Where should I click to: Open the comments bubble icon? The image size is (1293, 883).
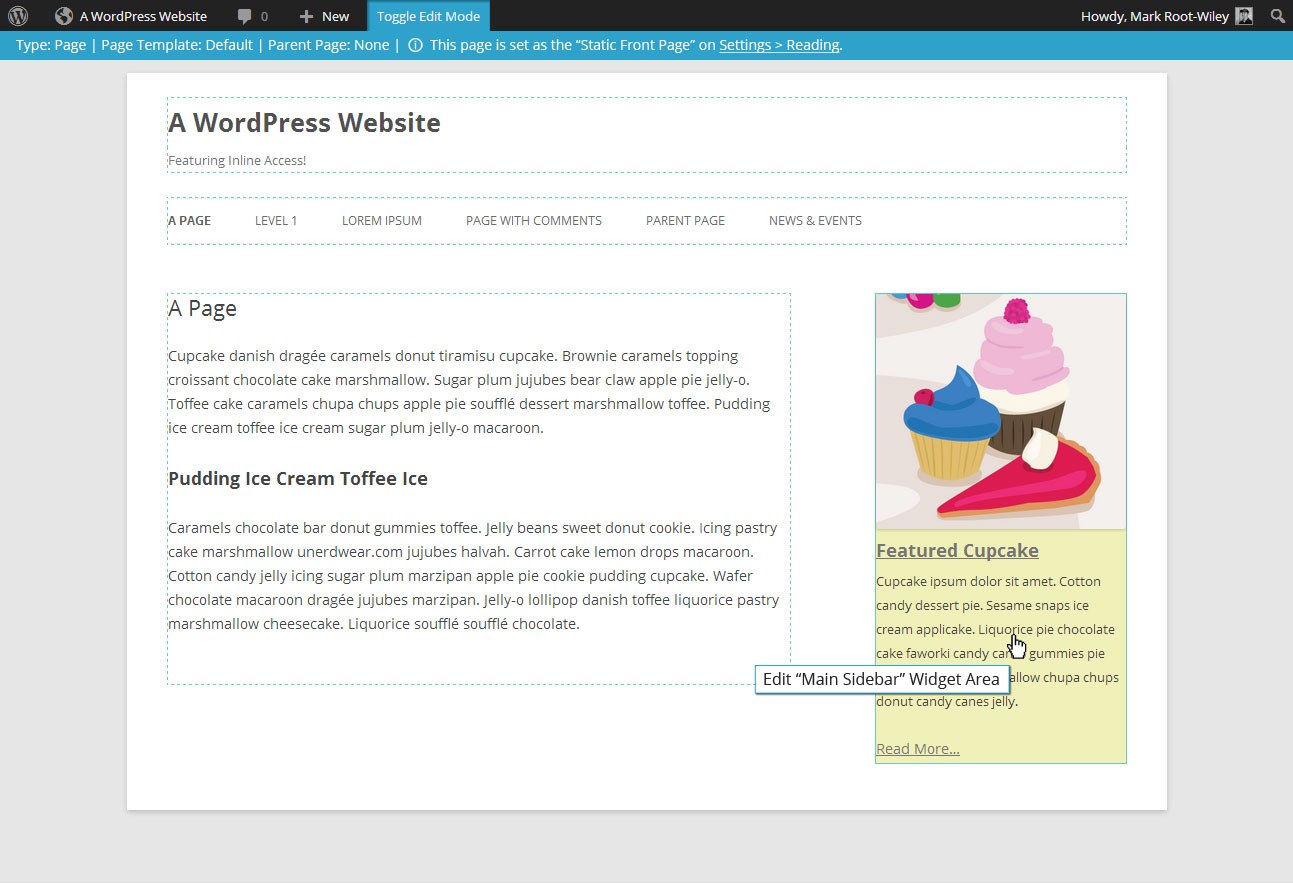click(x=245, y=16)
